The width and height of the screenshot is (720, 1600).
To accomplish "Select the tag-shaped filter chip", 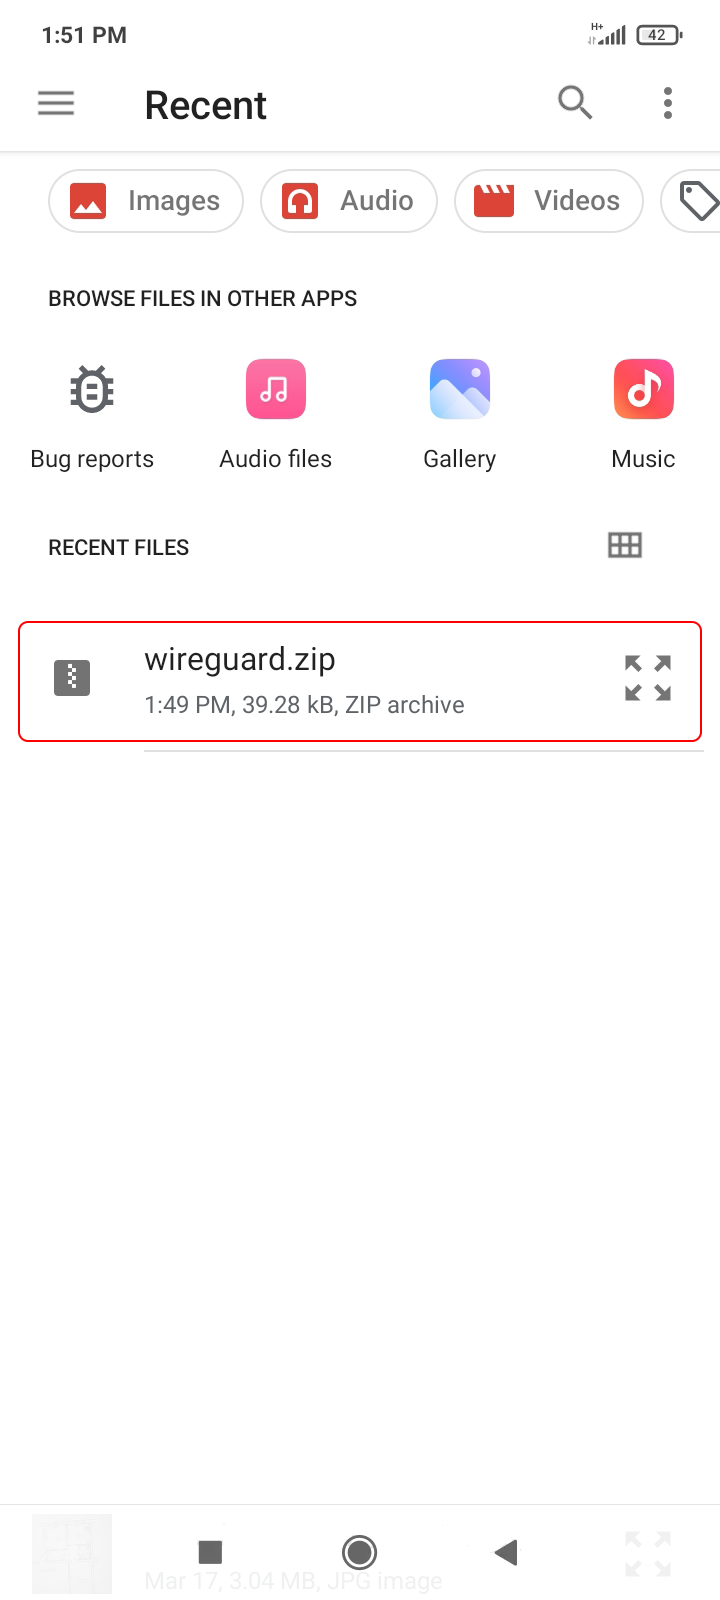I will (692, 201).
